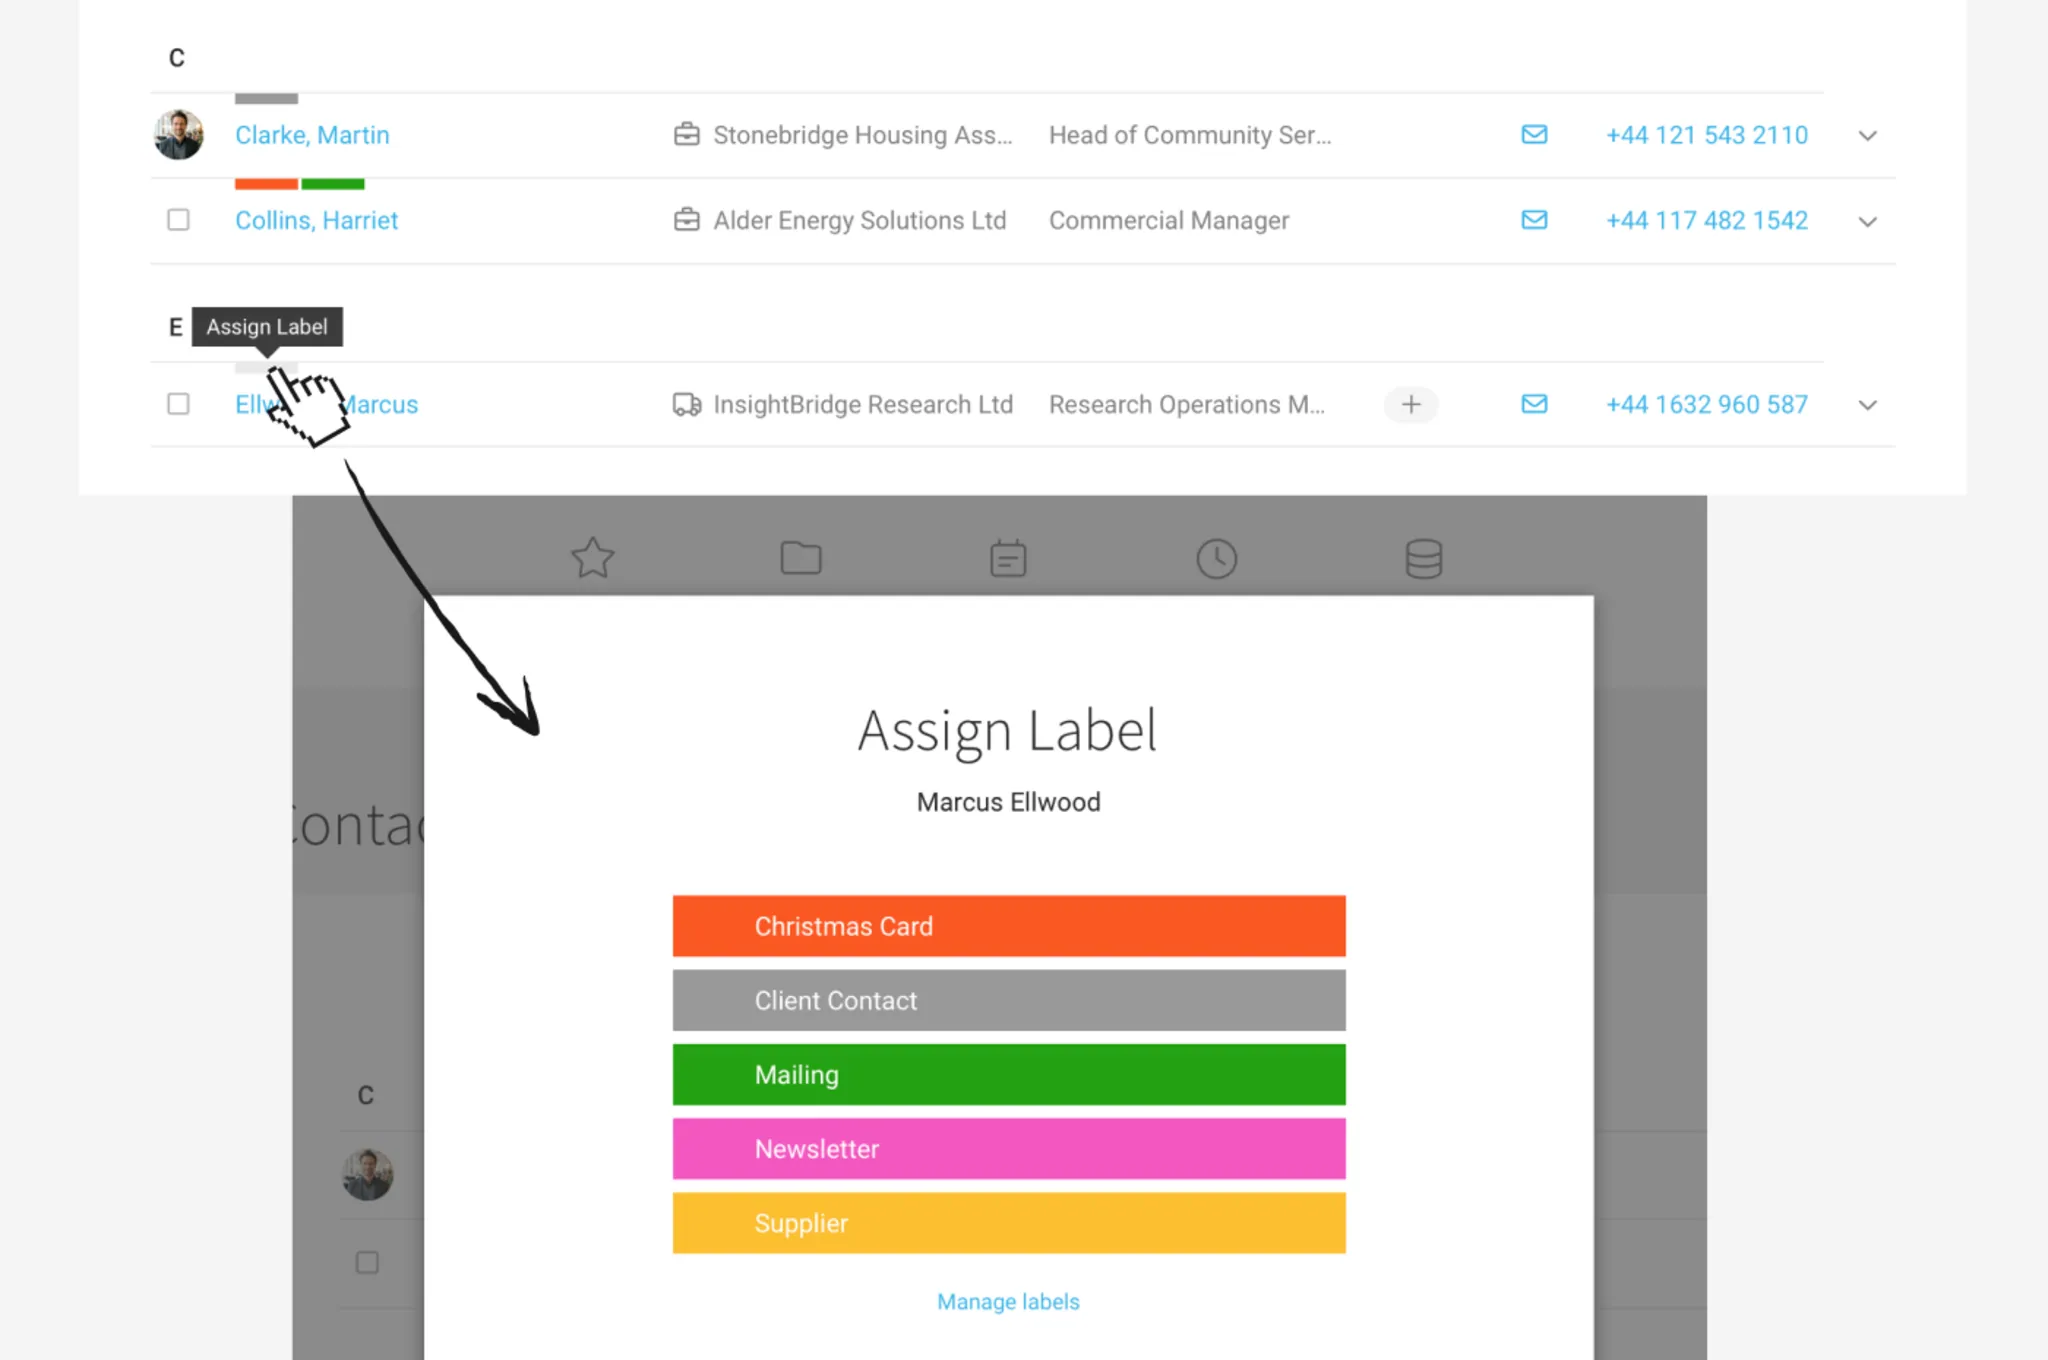Call +44 117 482 1542
This screenshot has width=2048, height=1360.
pos(1707,220)
